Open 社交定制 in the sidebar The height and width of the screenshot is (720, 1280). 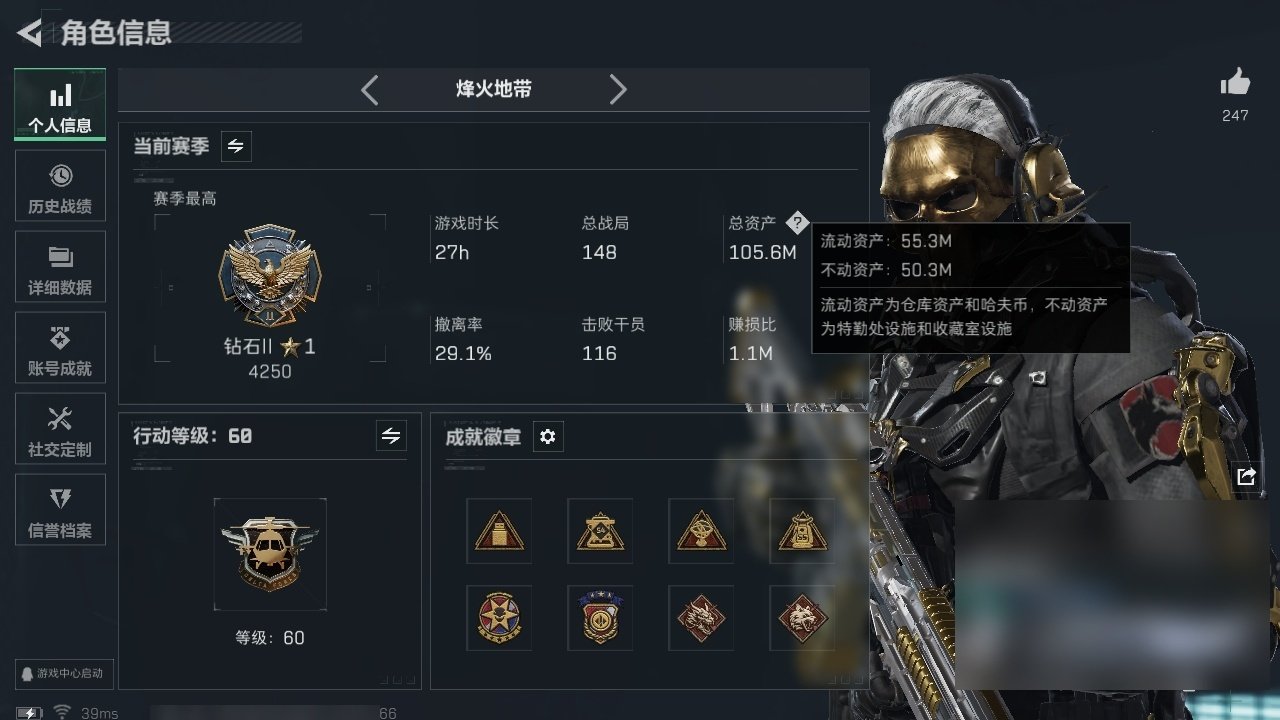60,429
